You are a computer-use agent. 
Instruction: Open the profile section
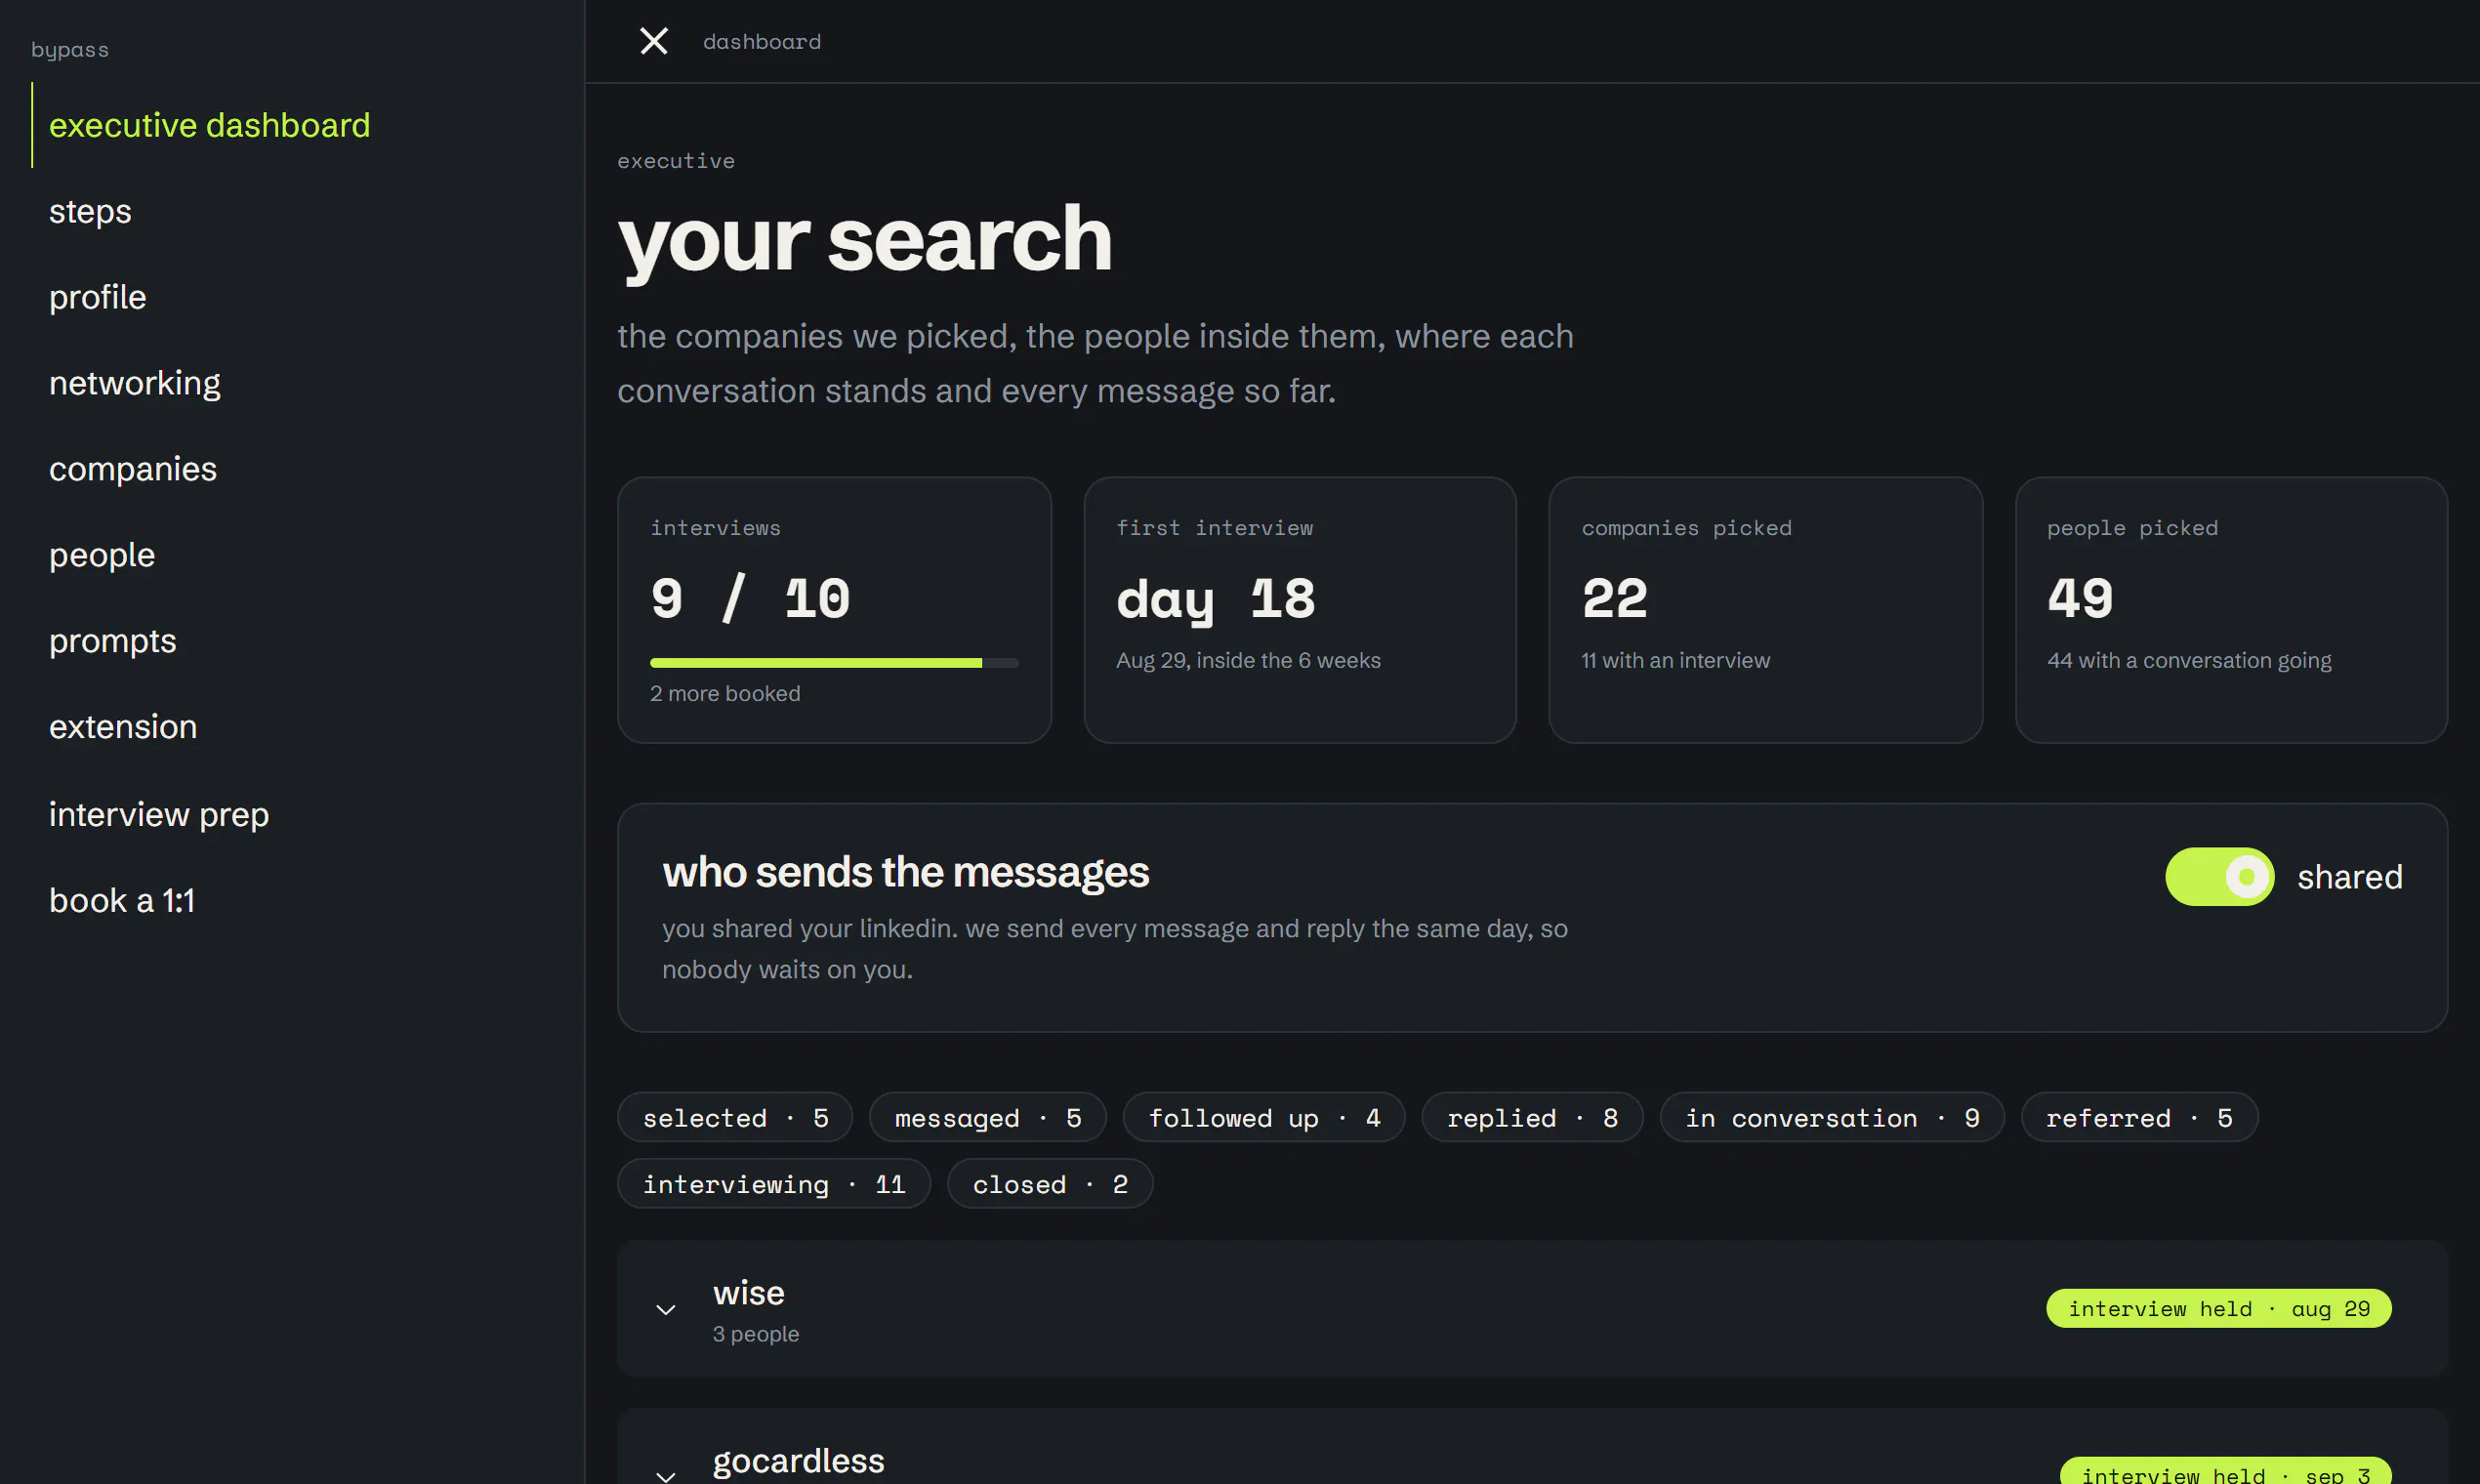tap(98, 297)
